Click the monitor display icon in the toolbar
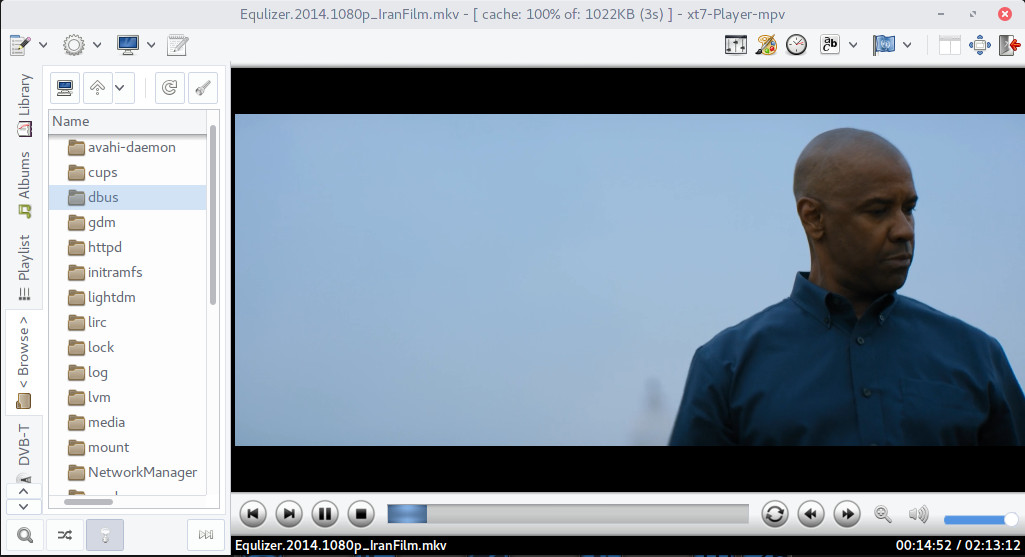The image size is (1025, 557). pos(127,45)
